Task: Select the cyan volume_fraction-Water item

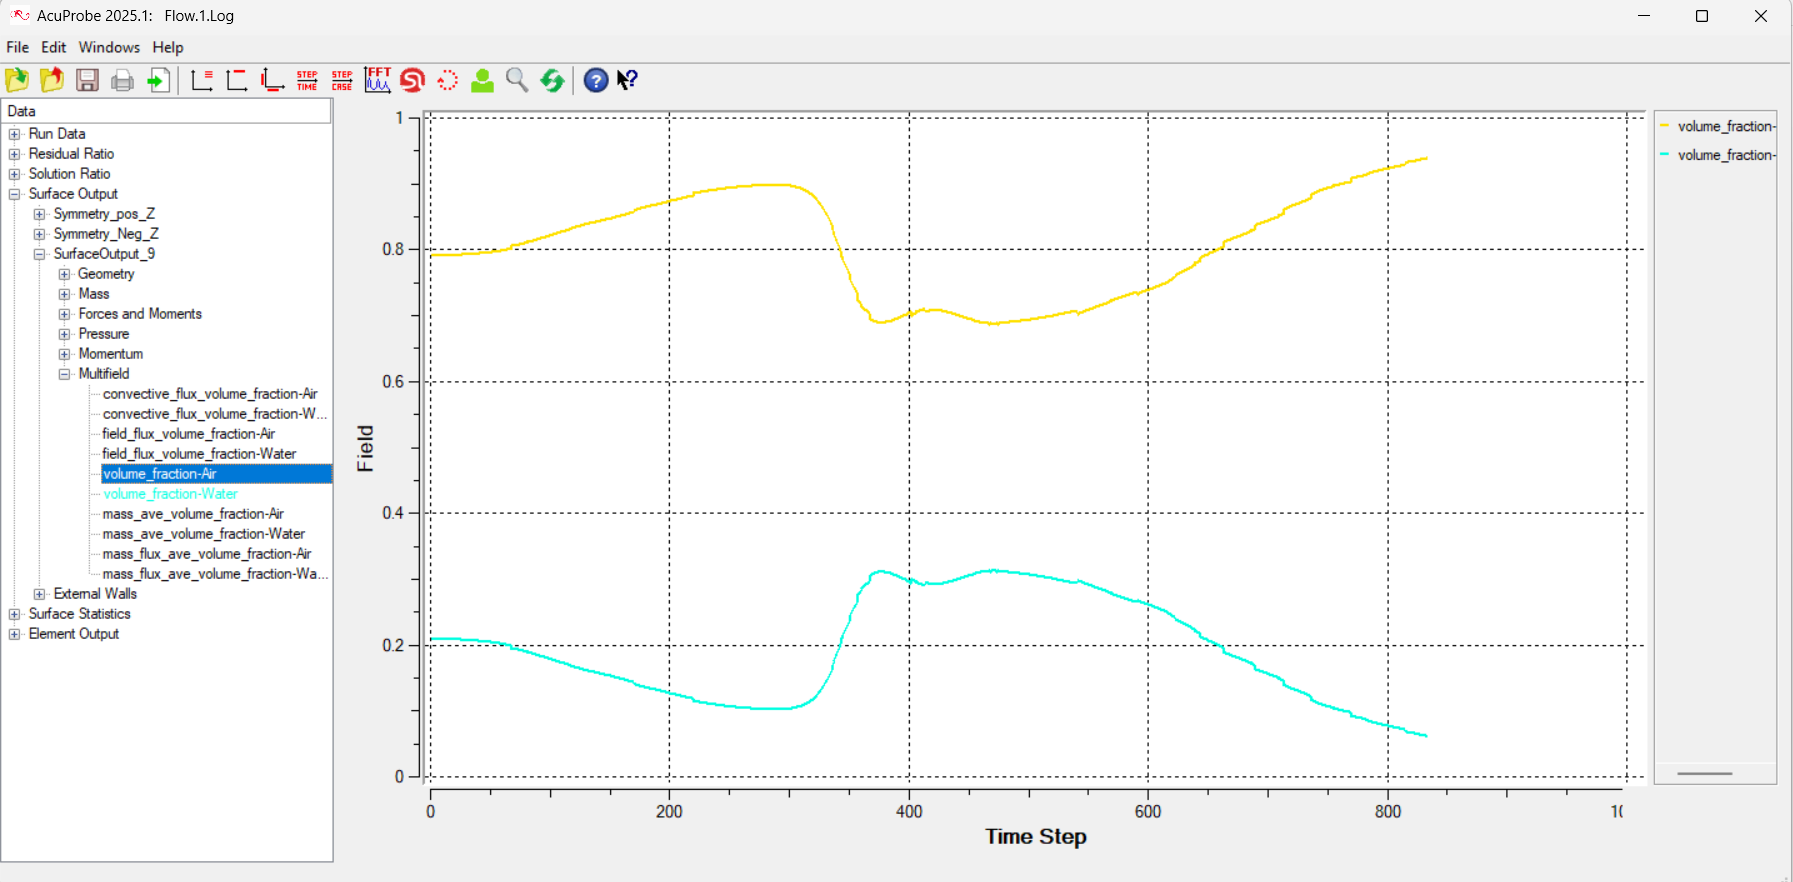Action: 170,494
